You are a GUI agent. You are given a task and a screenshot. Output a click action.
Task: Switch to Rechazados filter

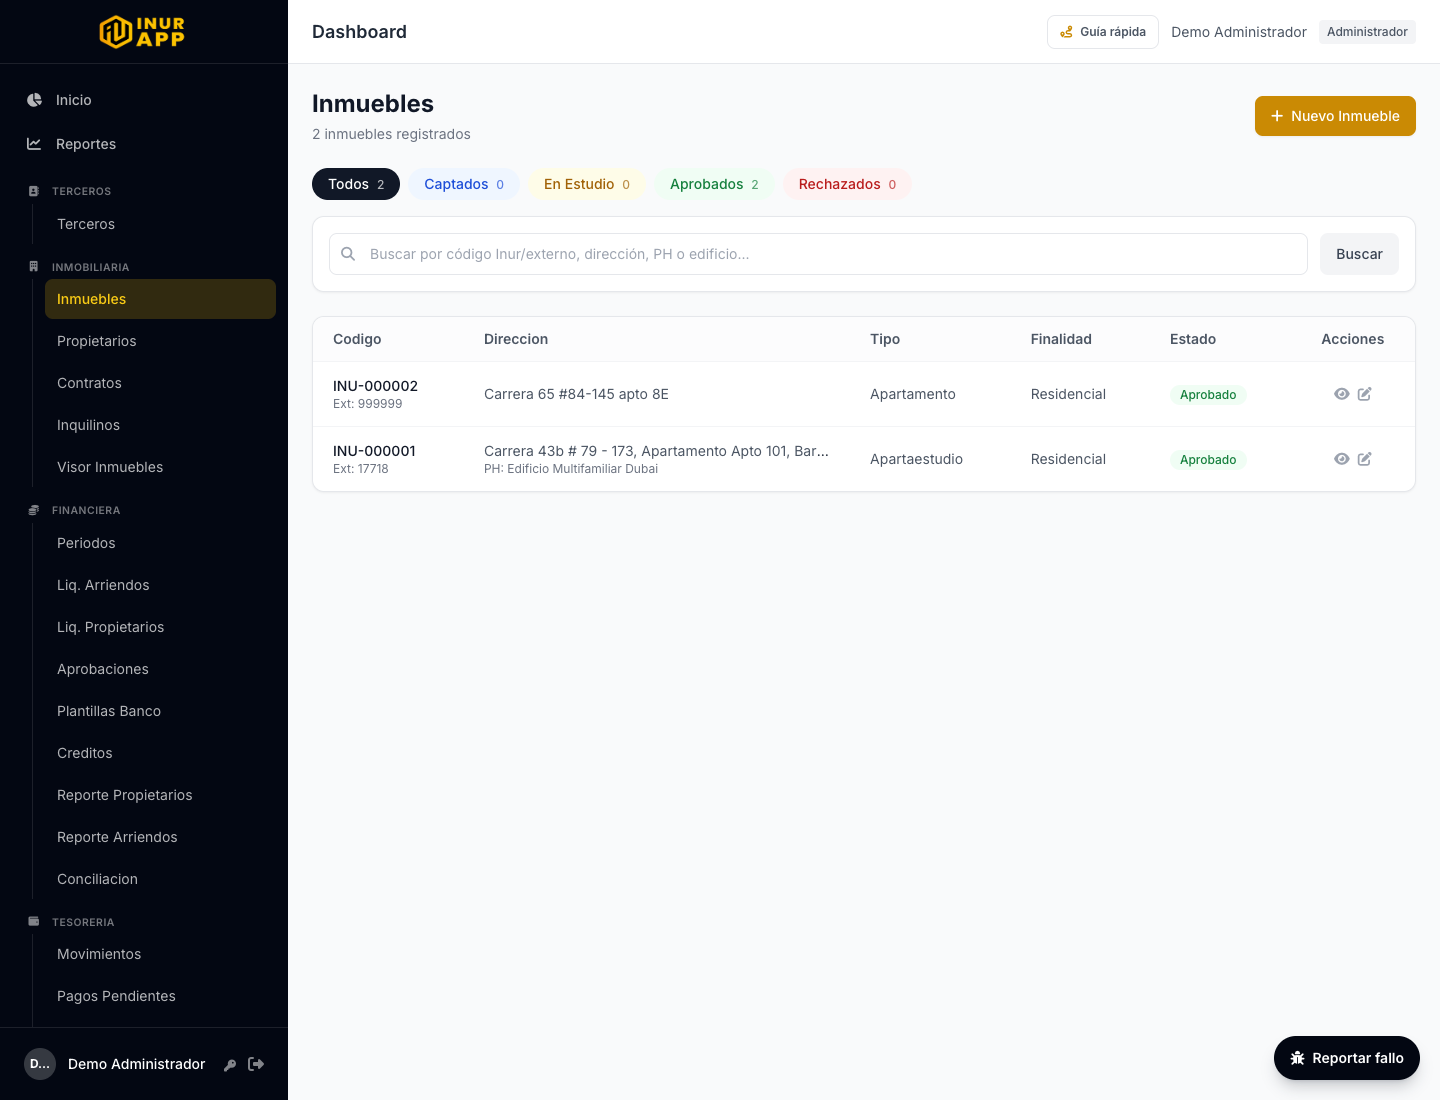click(847, 184)
